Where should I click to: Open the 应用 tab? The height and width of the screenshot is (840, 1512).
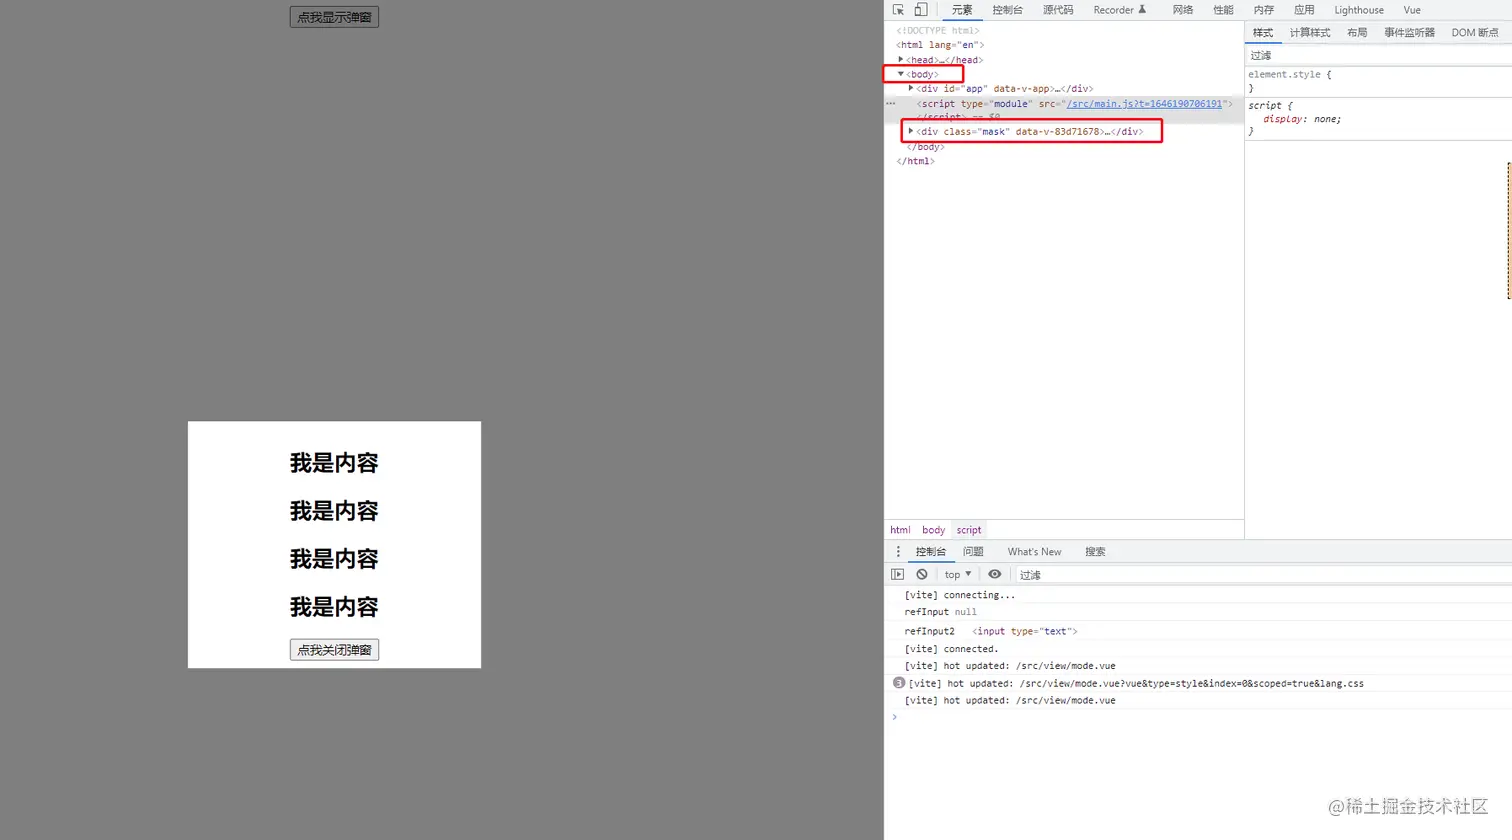pyautogui.click(x=1304, y=10)
